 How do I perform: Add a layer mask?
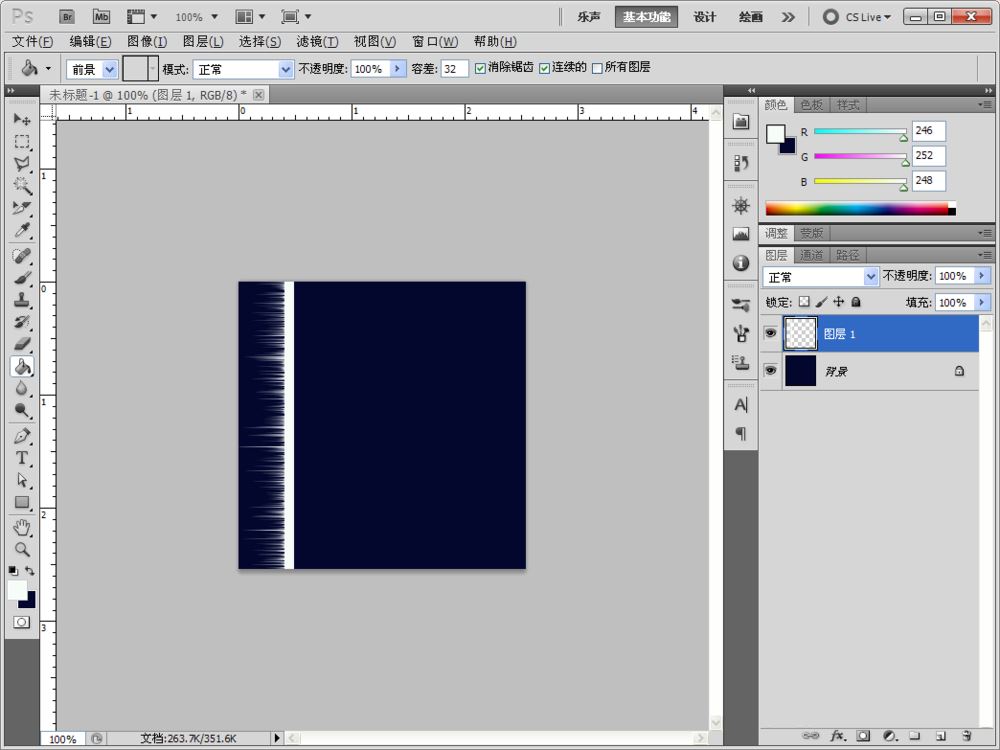point(863,735)
